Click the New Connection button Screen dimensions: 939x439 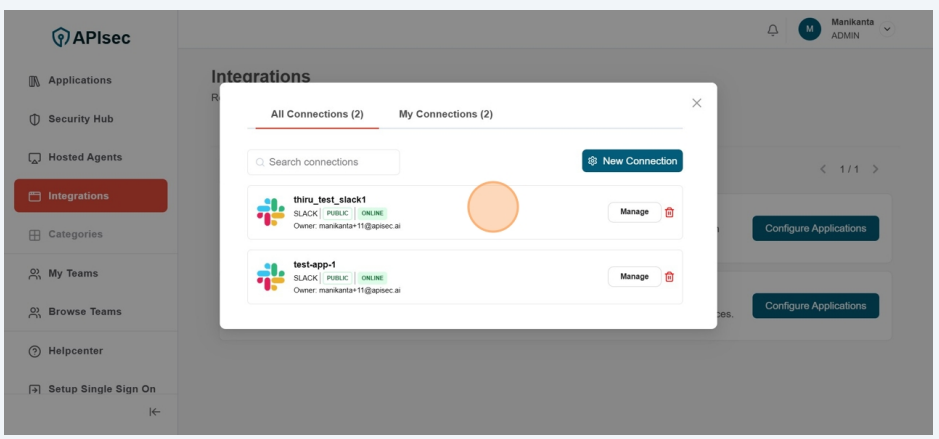[632, 161]
